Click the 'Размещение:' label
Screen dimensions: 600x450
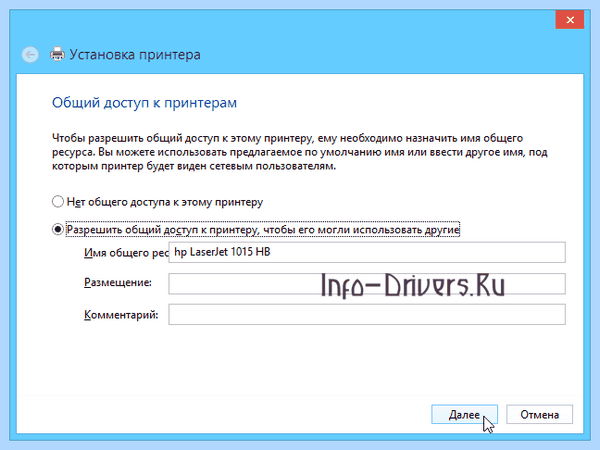[x=118, y=283]
